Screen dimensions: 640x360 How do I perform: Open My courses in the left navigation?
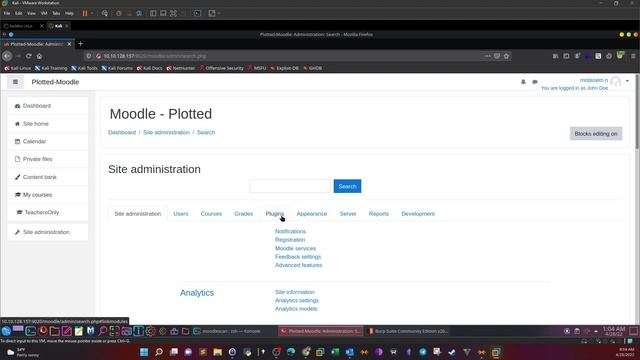(x=48, y=195)
